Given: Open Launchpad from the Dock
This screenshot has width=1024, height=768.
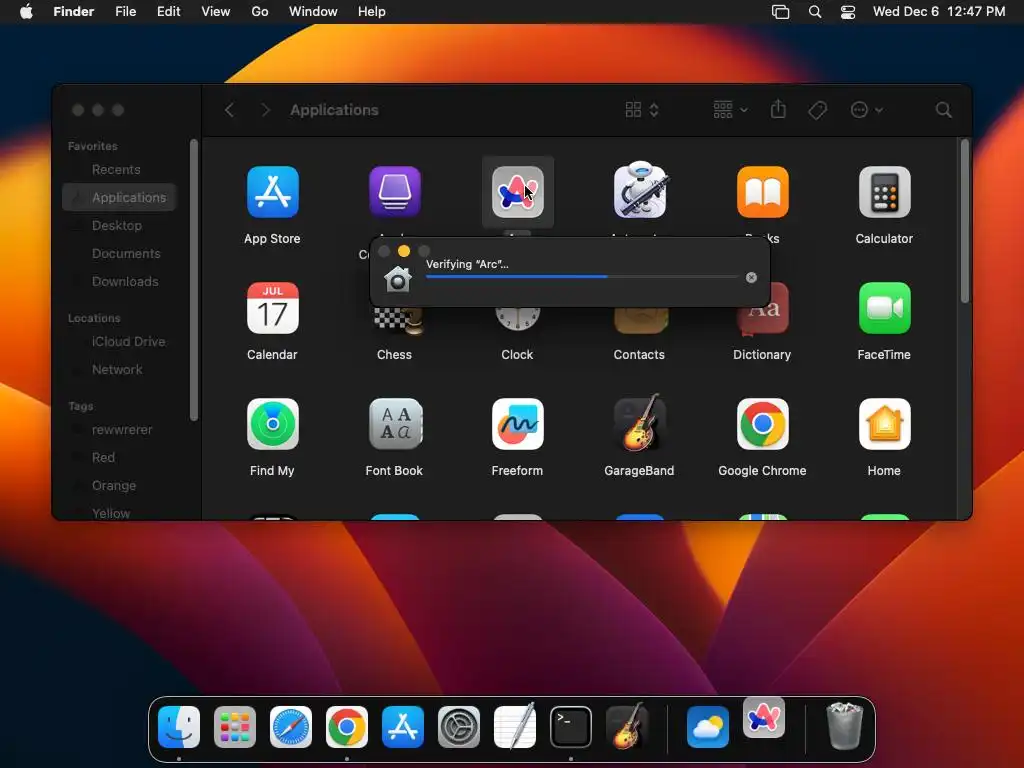Looking at the screenshot, I should [234, 726].
